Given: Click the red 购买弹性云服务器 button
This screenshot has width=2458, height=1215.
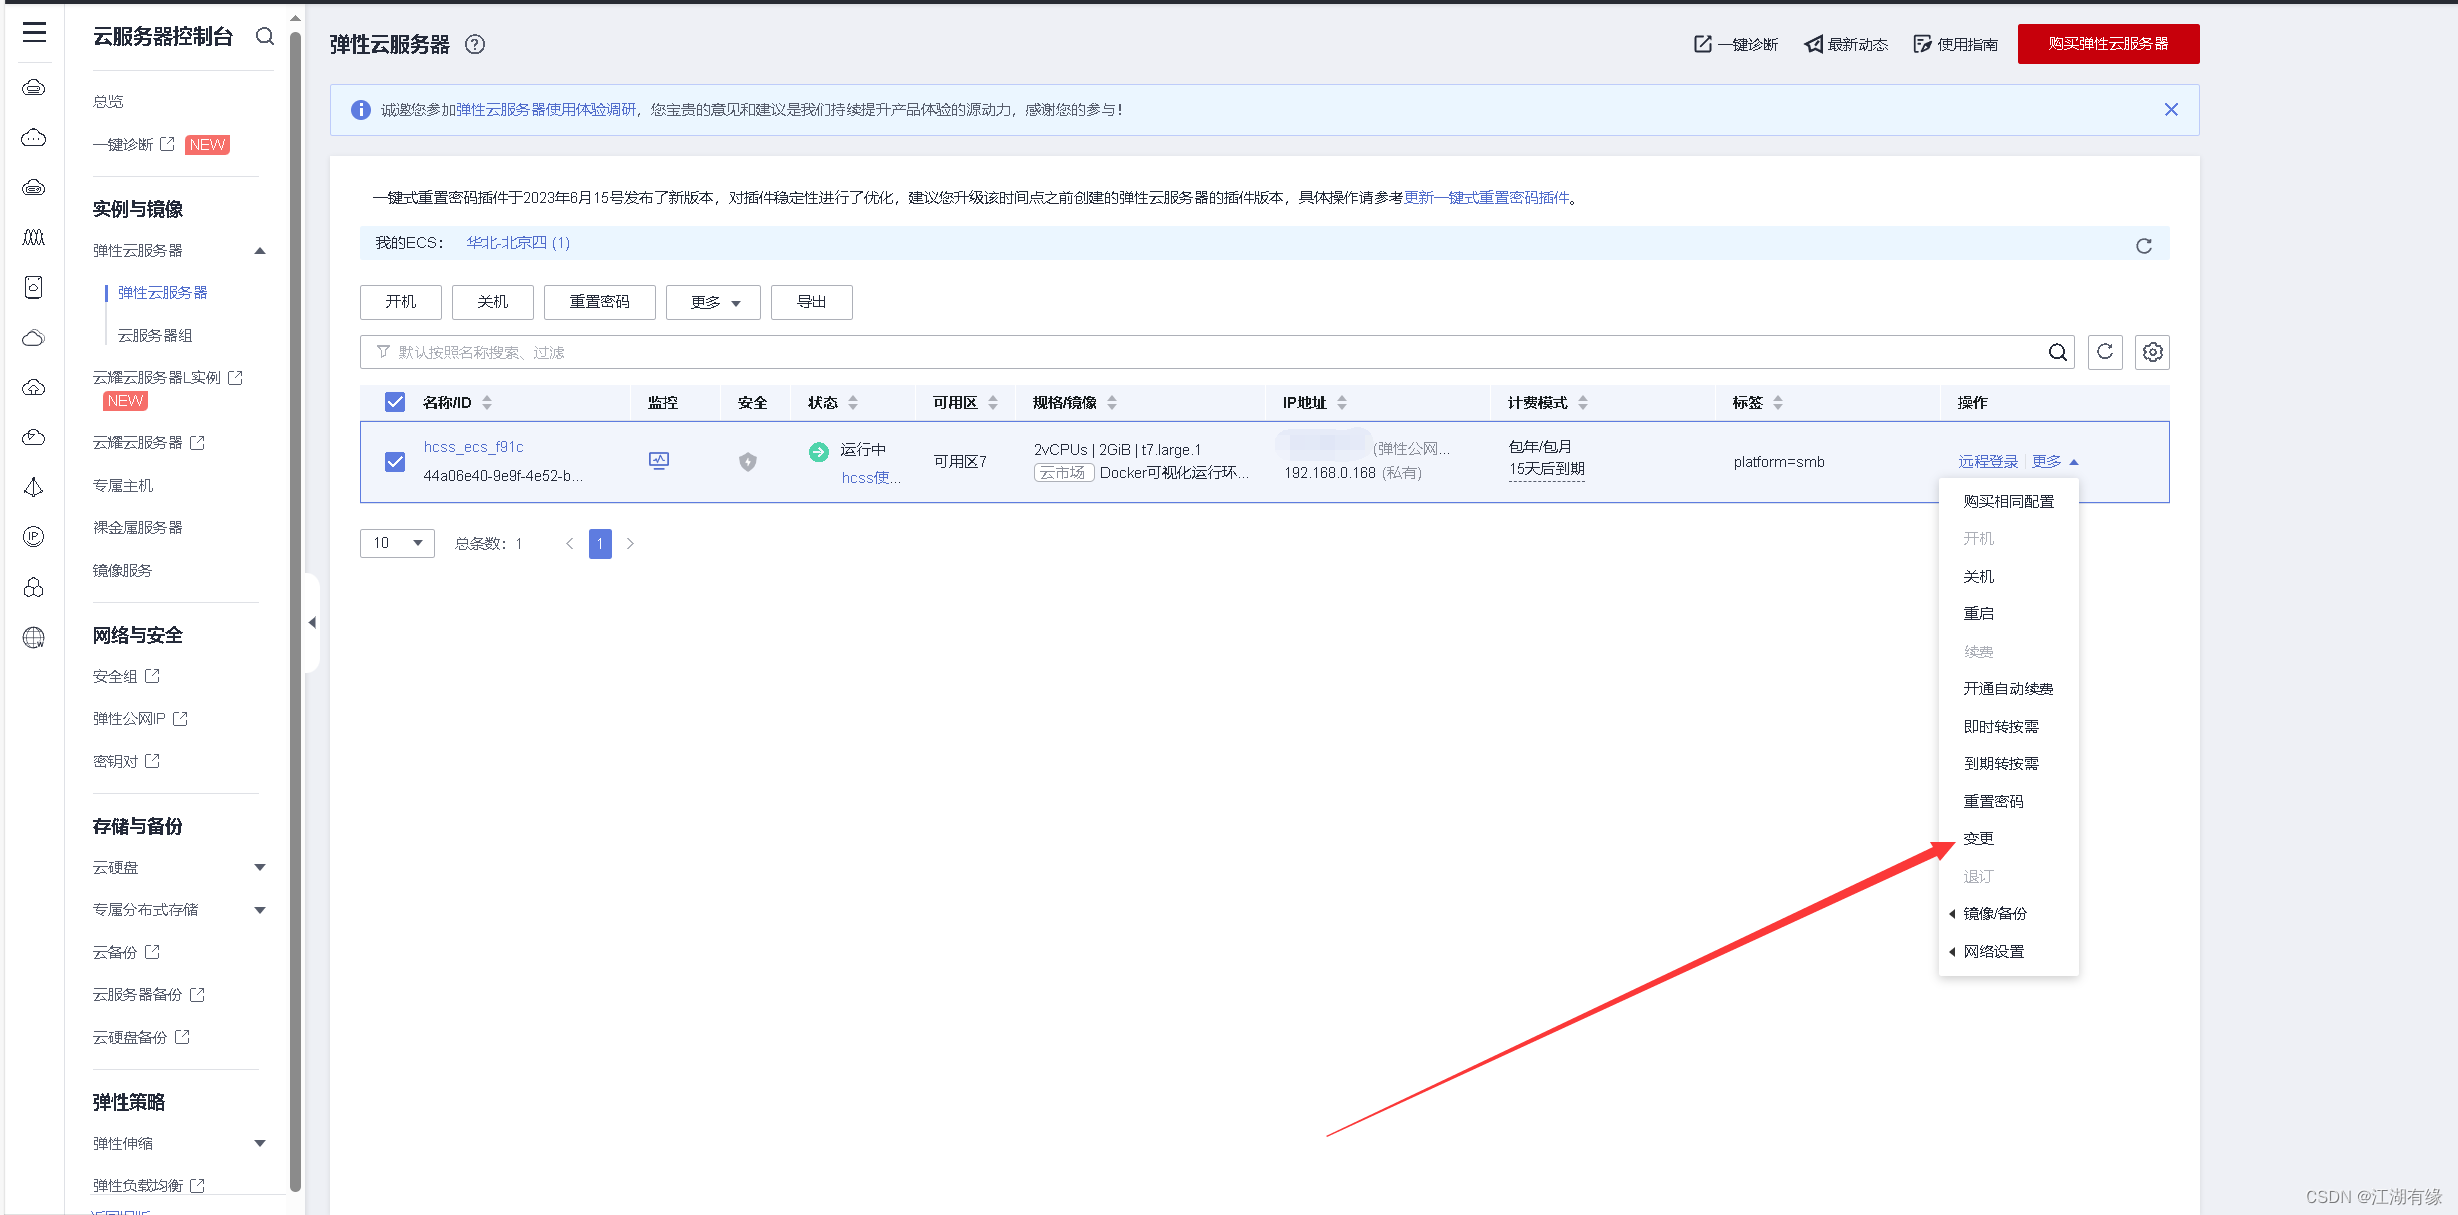Looking at the screenshot, I should (x=2108, y=44).
